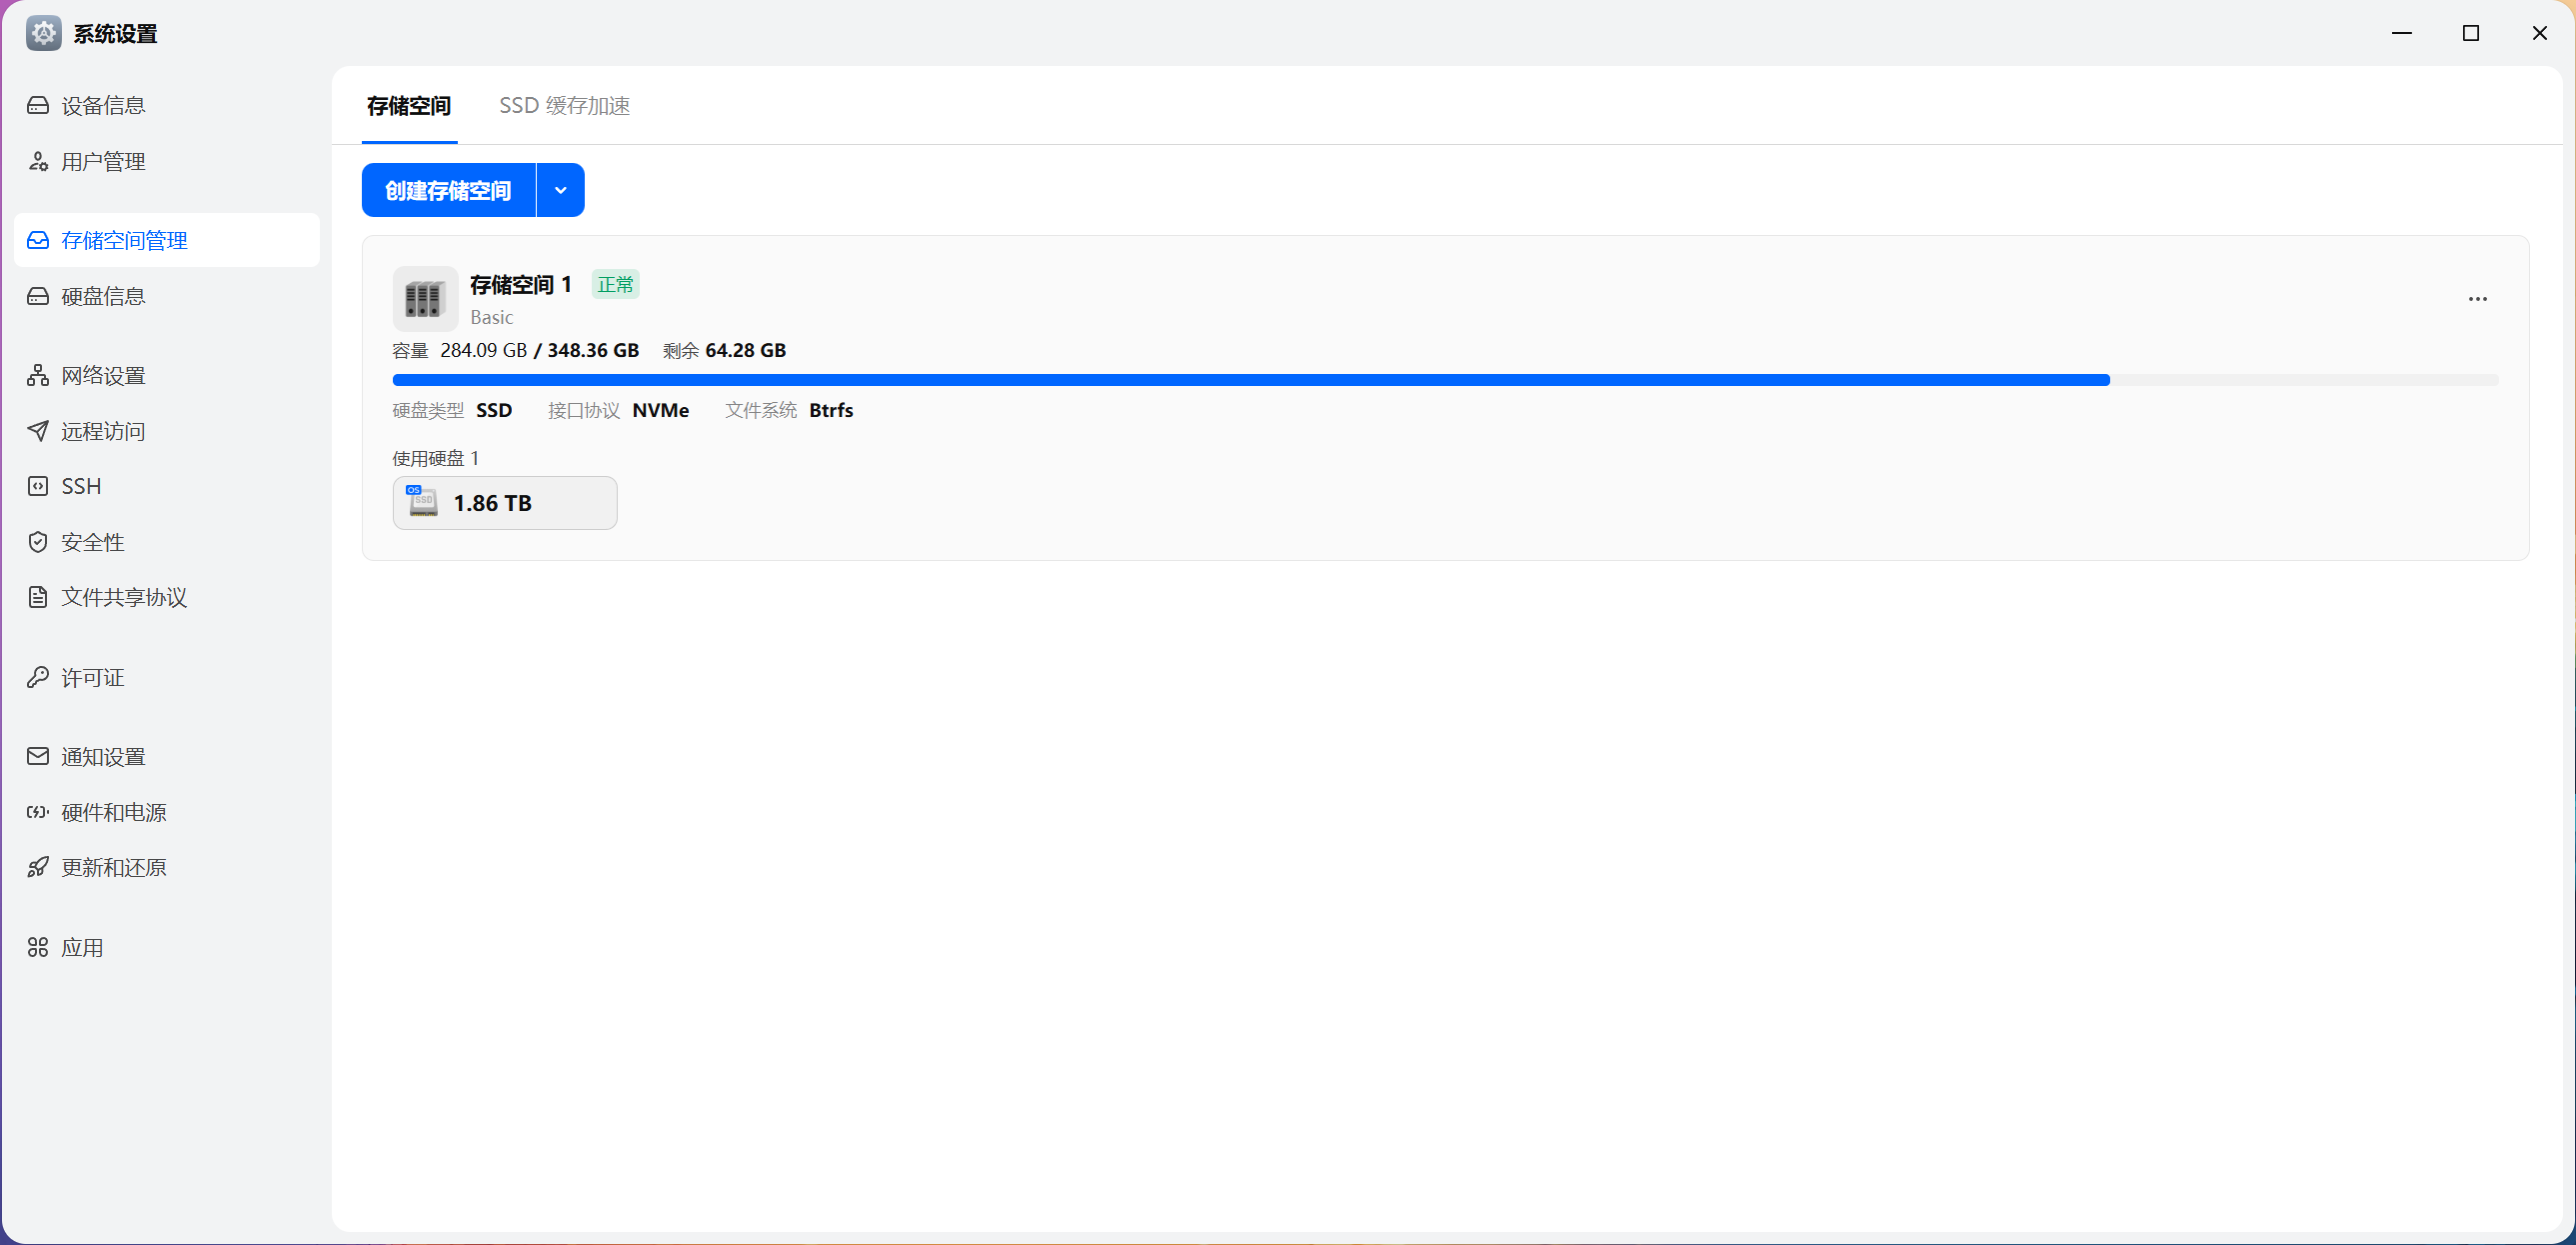Click the storage capacity usage bar
2576x1245 pixels.
point(1444,380)
